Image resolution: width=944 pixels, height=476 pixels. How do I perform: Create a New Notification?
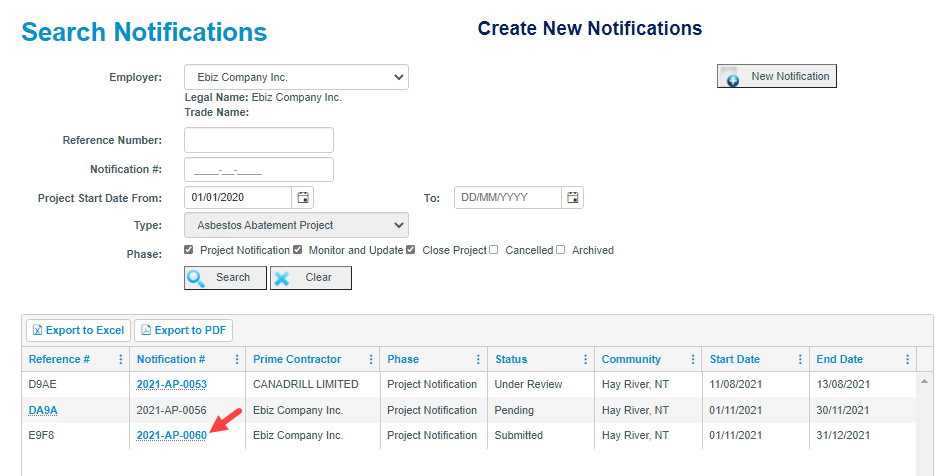tap(777, 76)
